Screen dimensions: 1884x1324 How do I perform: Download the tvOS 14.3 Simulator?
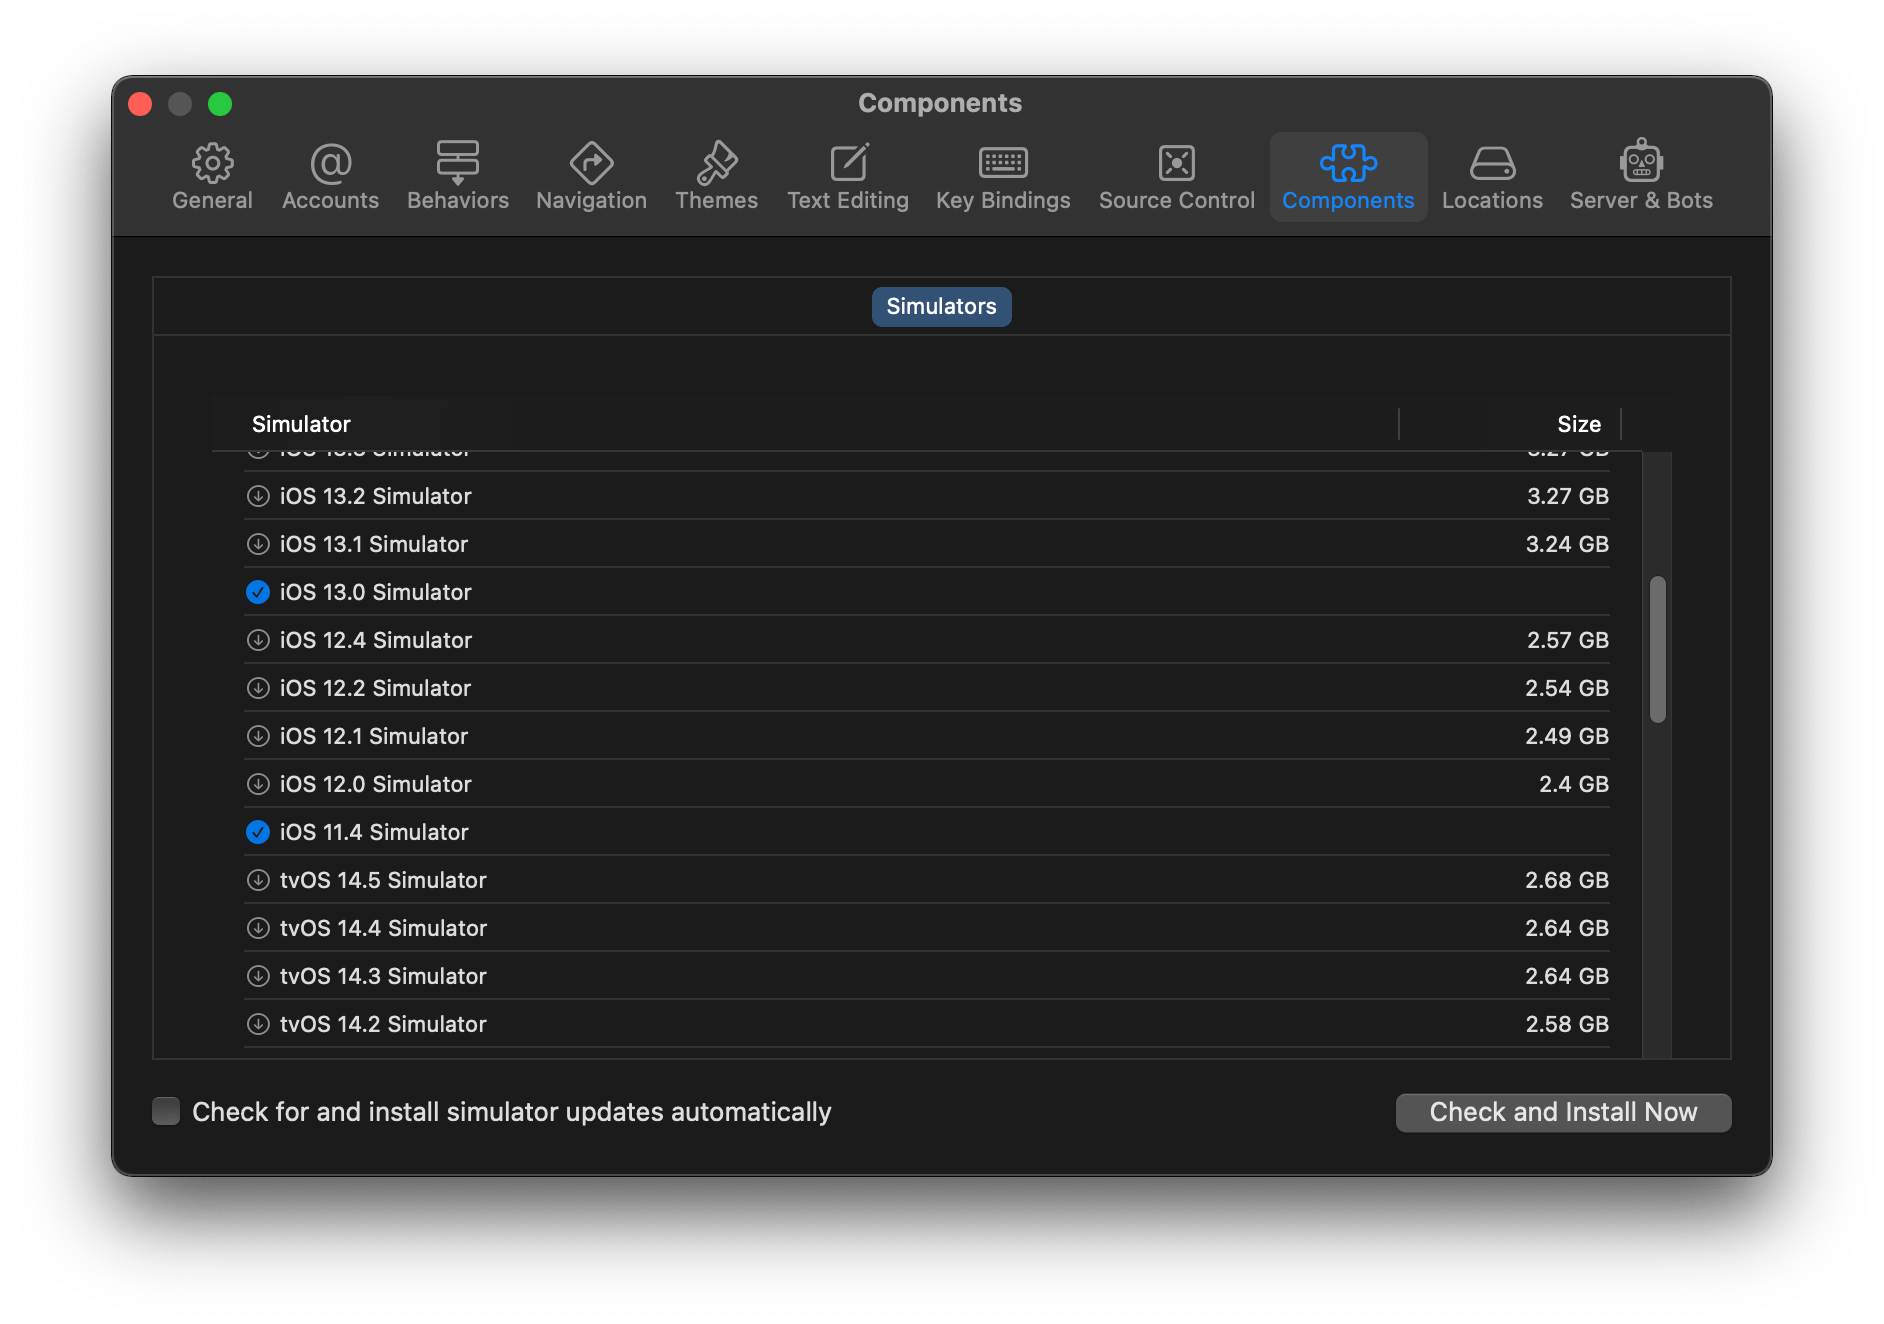click(258, 976)
